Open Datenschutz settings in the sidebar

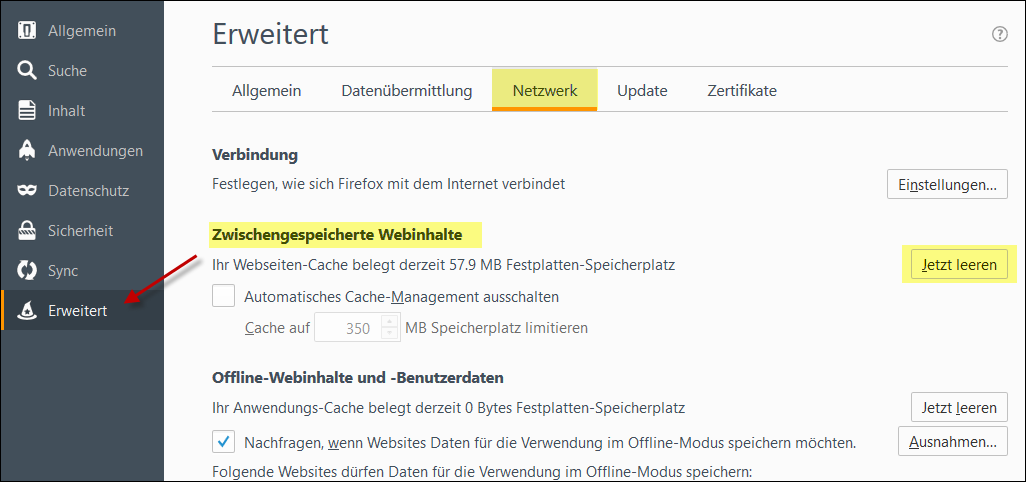tap(82, 191)
